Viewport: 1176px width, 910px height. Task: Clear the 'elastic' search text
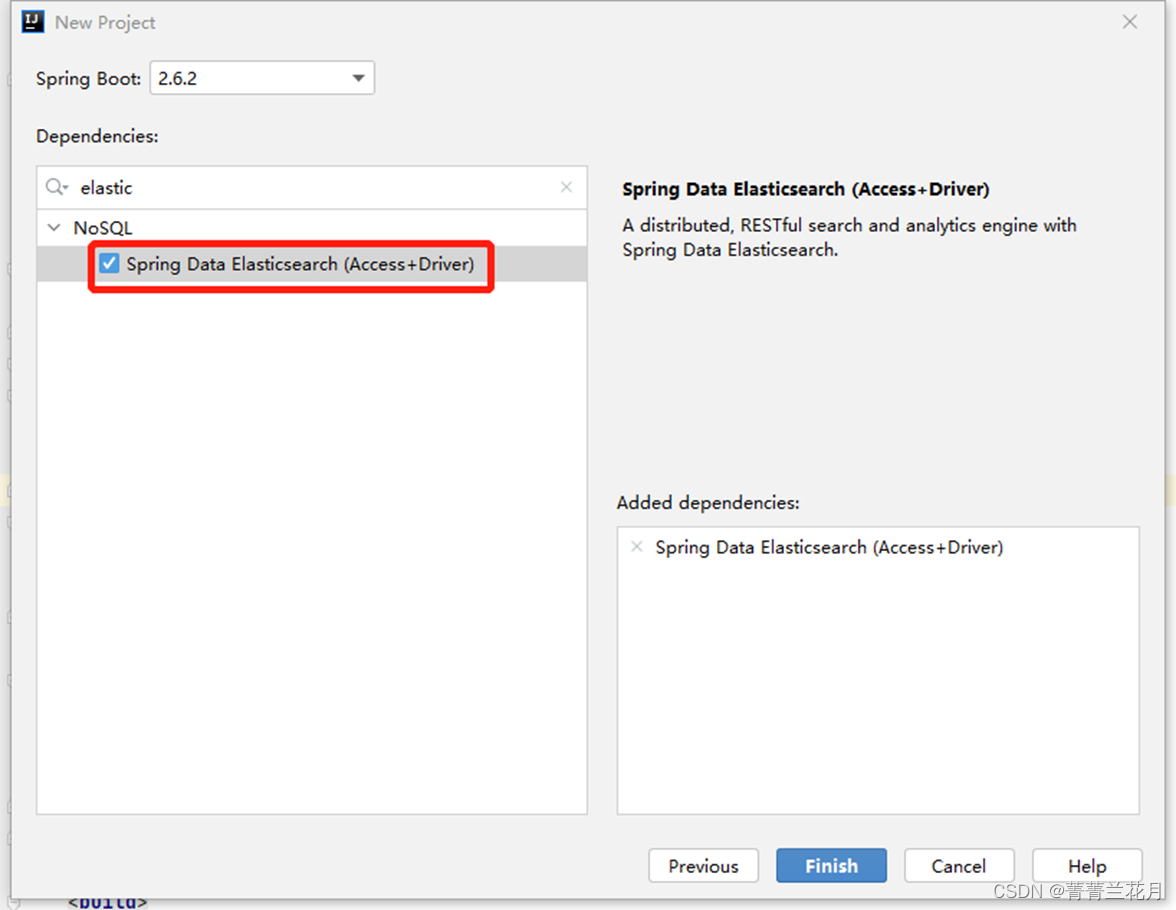coord(566,187)
